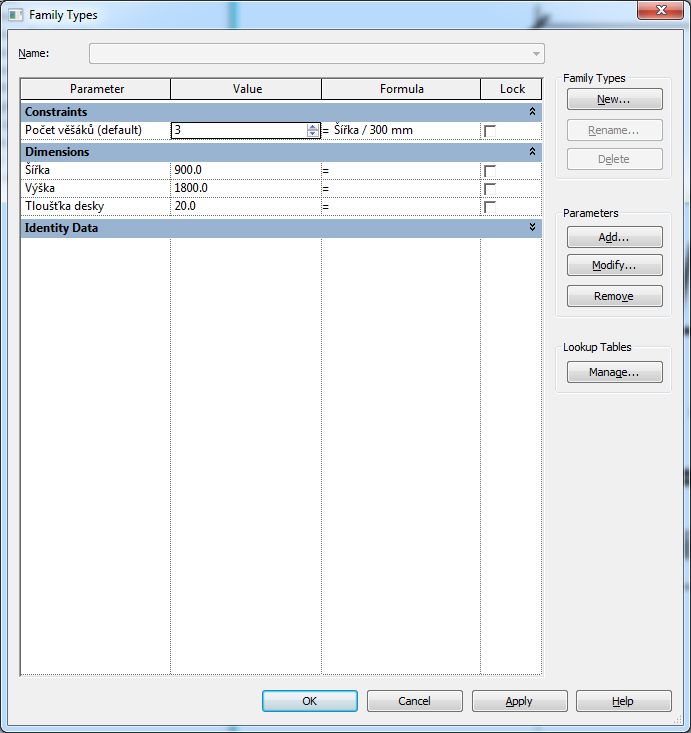Confirm changes with the OK button

click(x=309, y=701)
